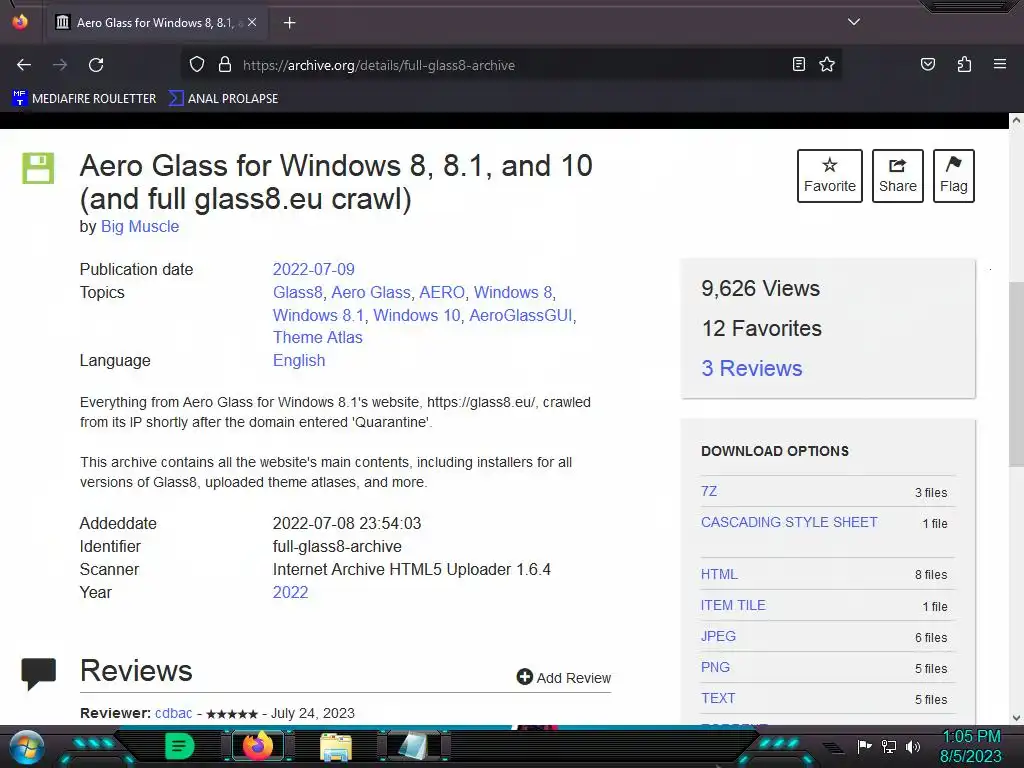This screenshot has width=1024, height=768.
Task: Open the Windows 8.1 topic link
Action: [x=319, y=315]
